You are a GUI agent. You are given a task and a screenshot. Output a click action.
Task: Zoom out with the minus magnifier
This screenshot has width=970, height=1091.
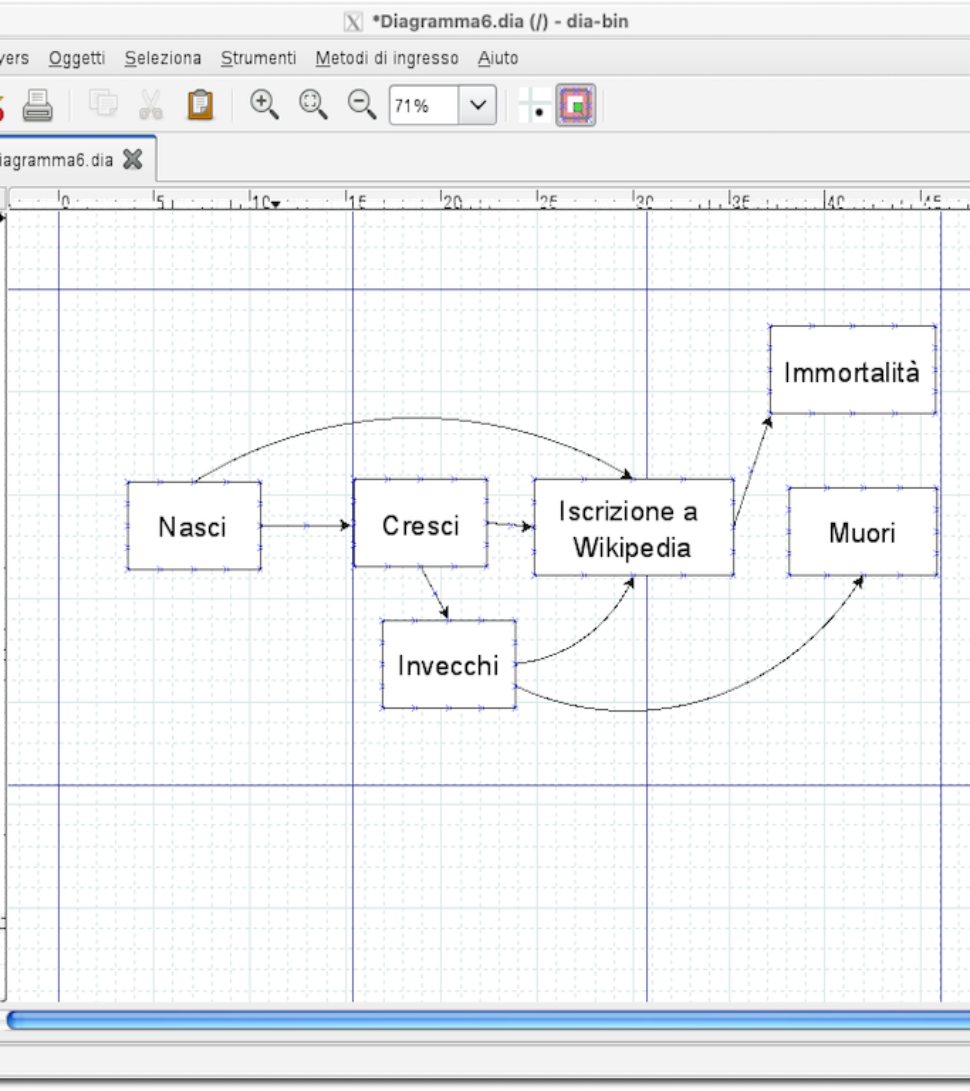click(362, 105)
